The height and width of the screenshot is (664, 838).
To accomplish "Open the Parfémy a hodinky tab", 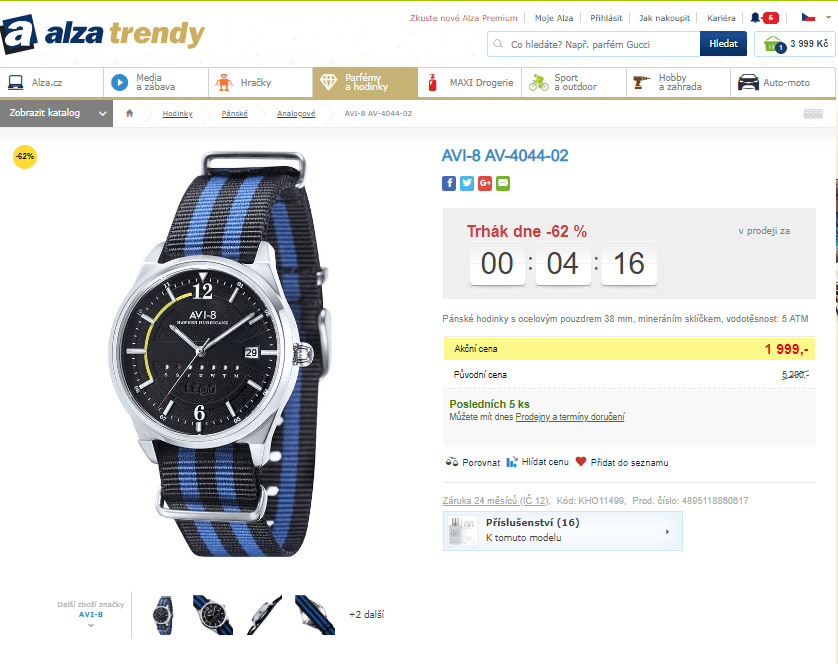I will click(364, 82).
